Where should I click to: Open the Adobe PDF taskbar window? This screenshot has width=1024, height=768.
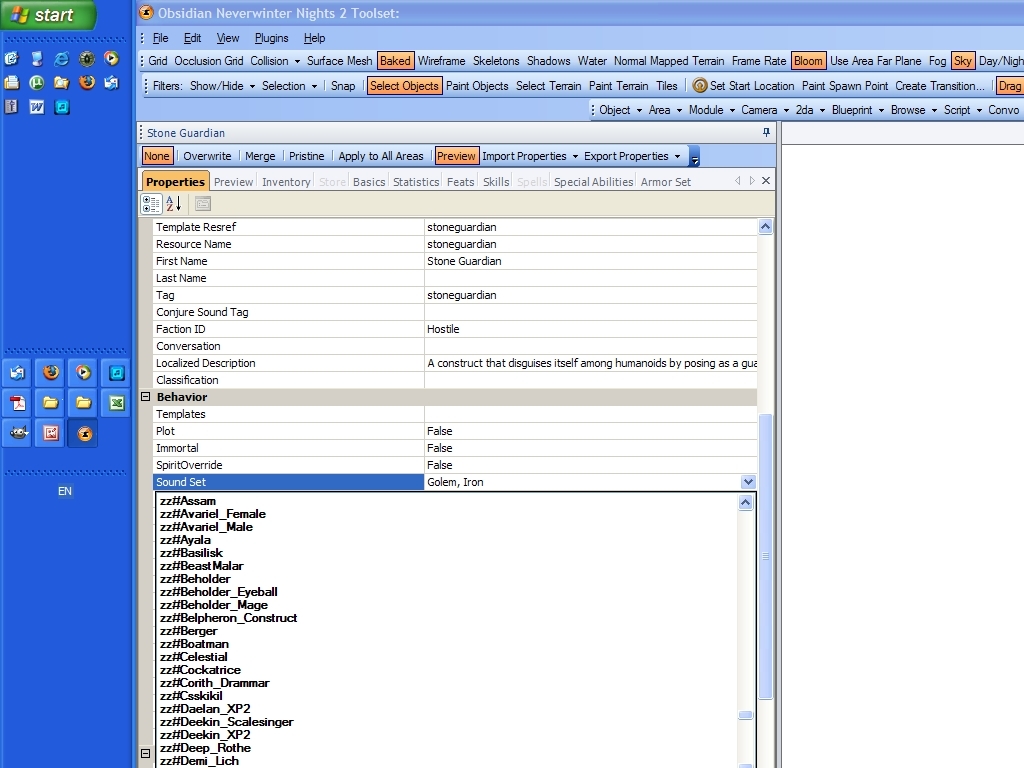pyautogui.click(x=18, y=403)
